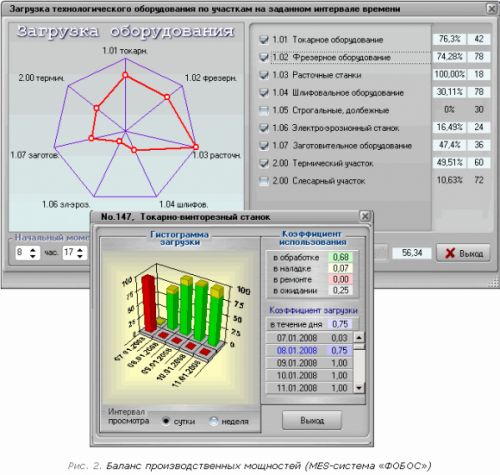Click the 1.06 эл-эроз. radar label
This screenshot has width=500, height=475.
[66, 204]
